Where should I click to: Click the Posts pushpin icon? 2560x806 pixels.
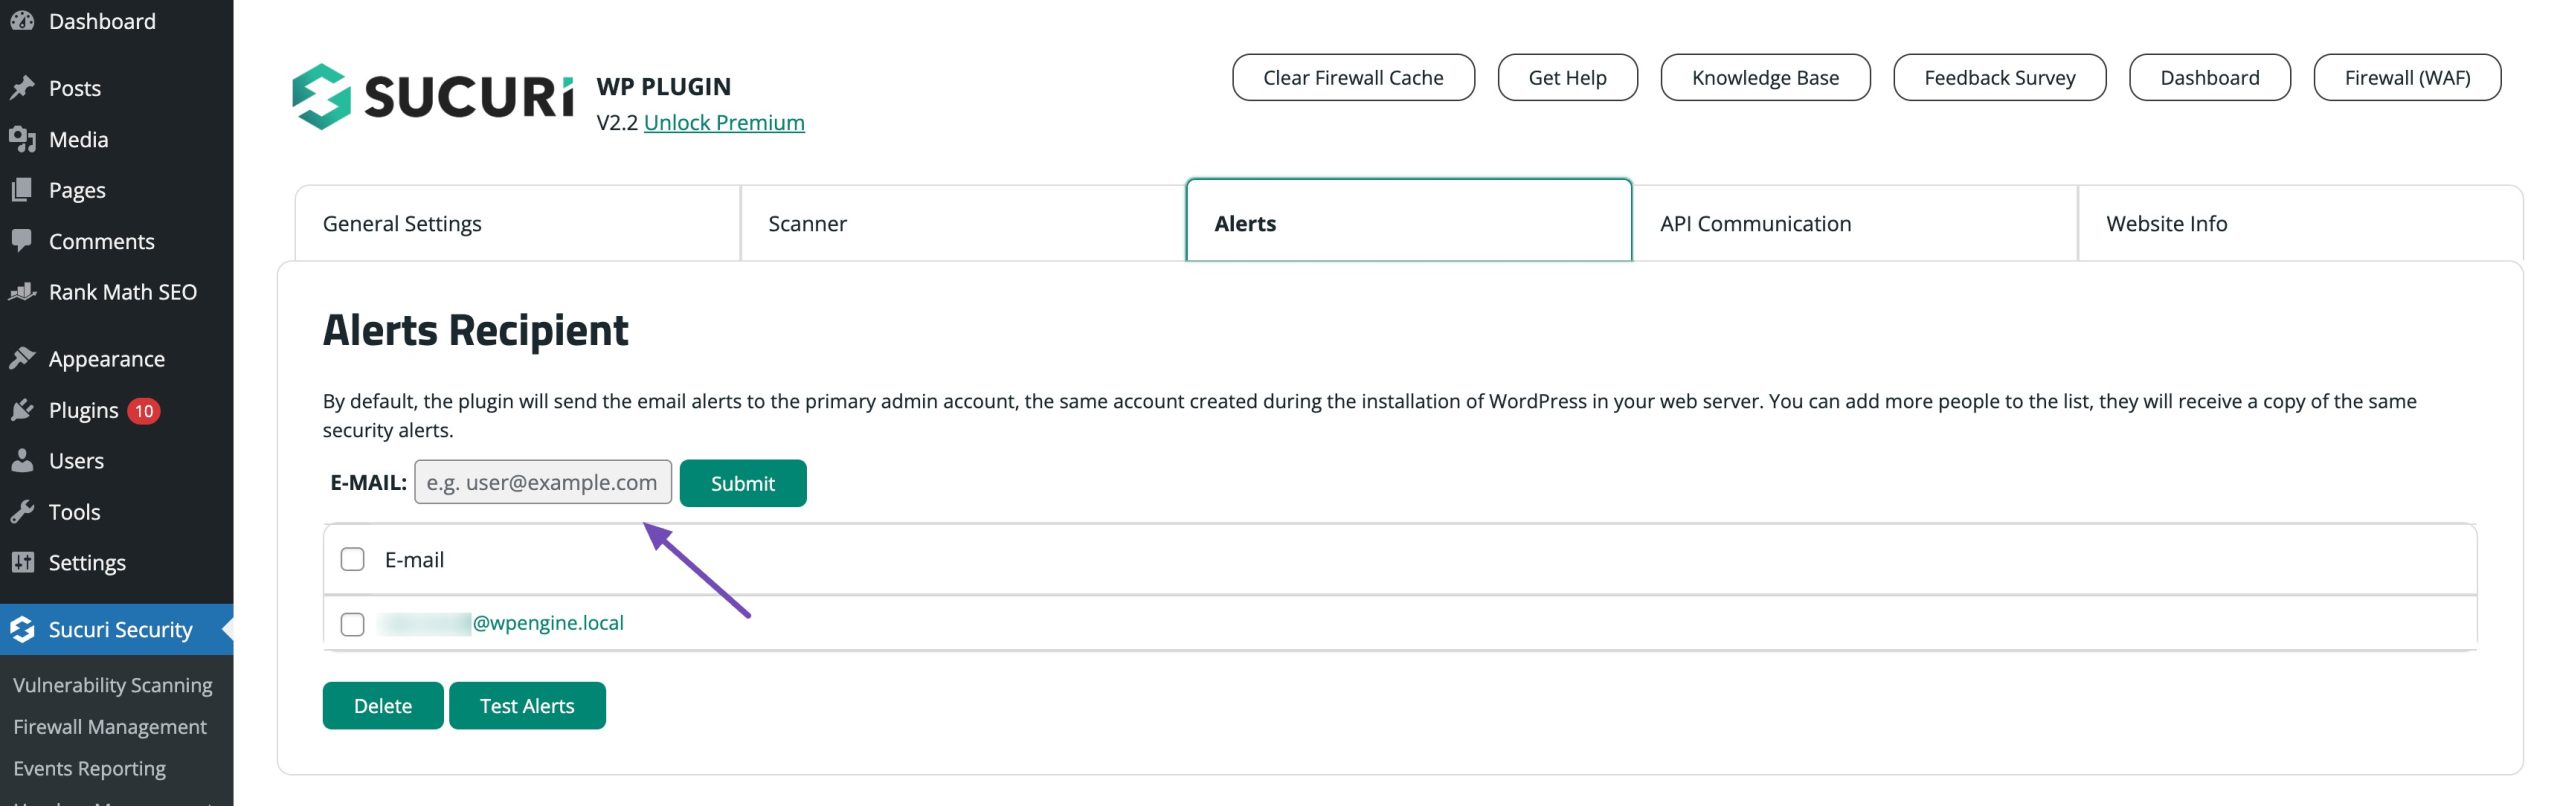pos(22,88)
